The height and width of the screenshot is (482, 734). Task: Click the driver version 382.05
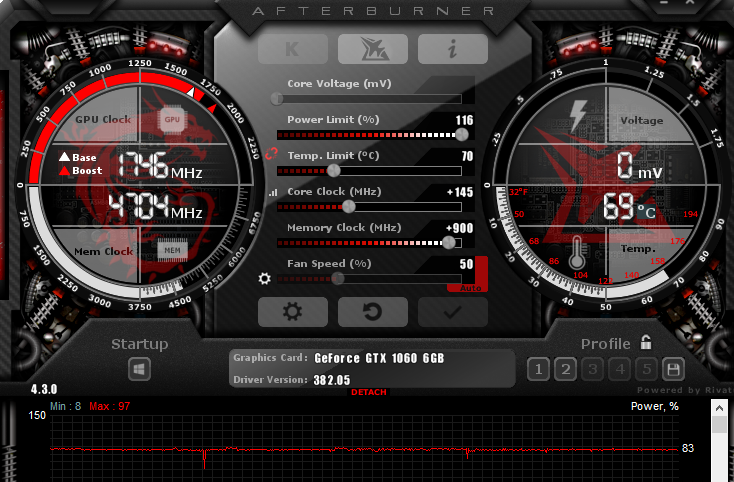[332, 380]
